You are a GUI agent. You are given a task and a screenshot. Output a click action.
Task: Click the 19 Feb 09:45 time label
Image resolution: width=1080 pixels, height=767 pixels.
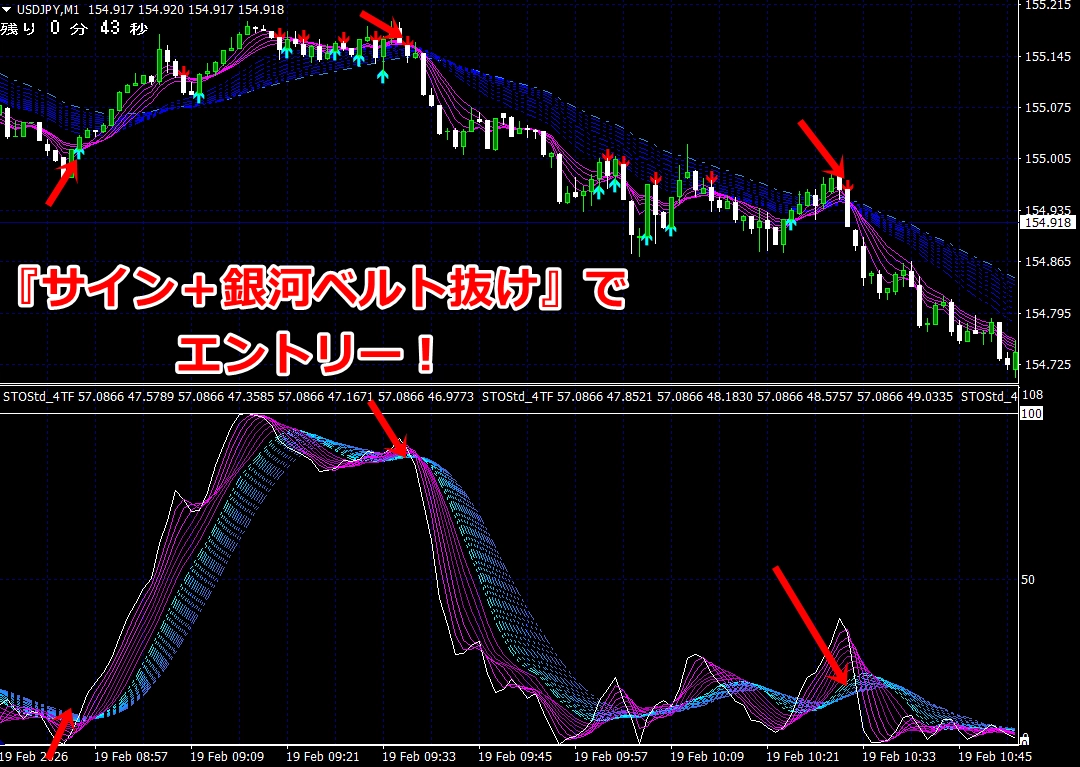click(x=515, y=757)
